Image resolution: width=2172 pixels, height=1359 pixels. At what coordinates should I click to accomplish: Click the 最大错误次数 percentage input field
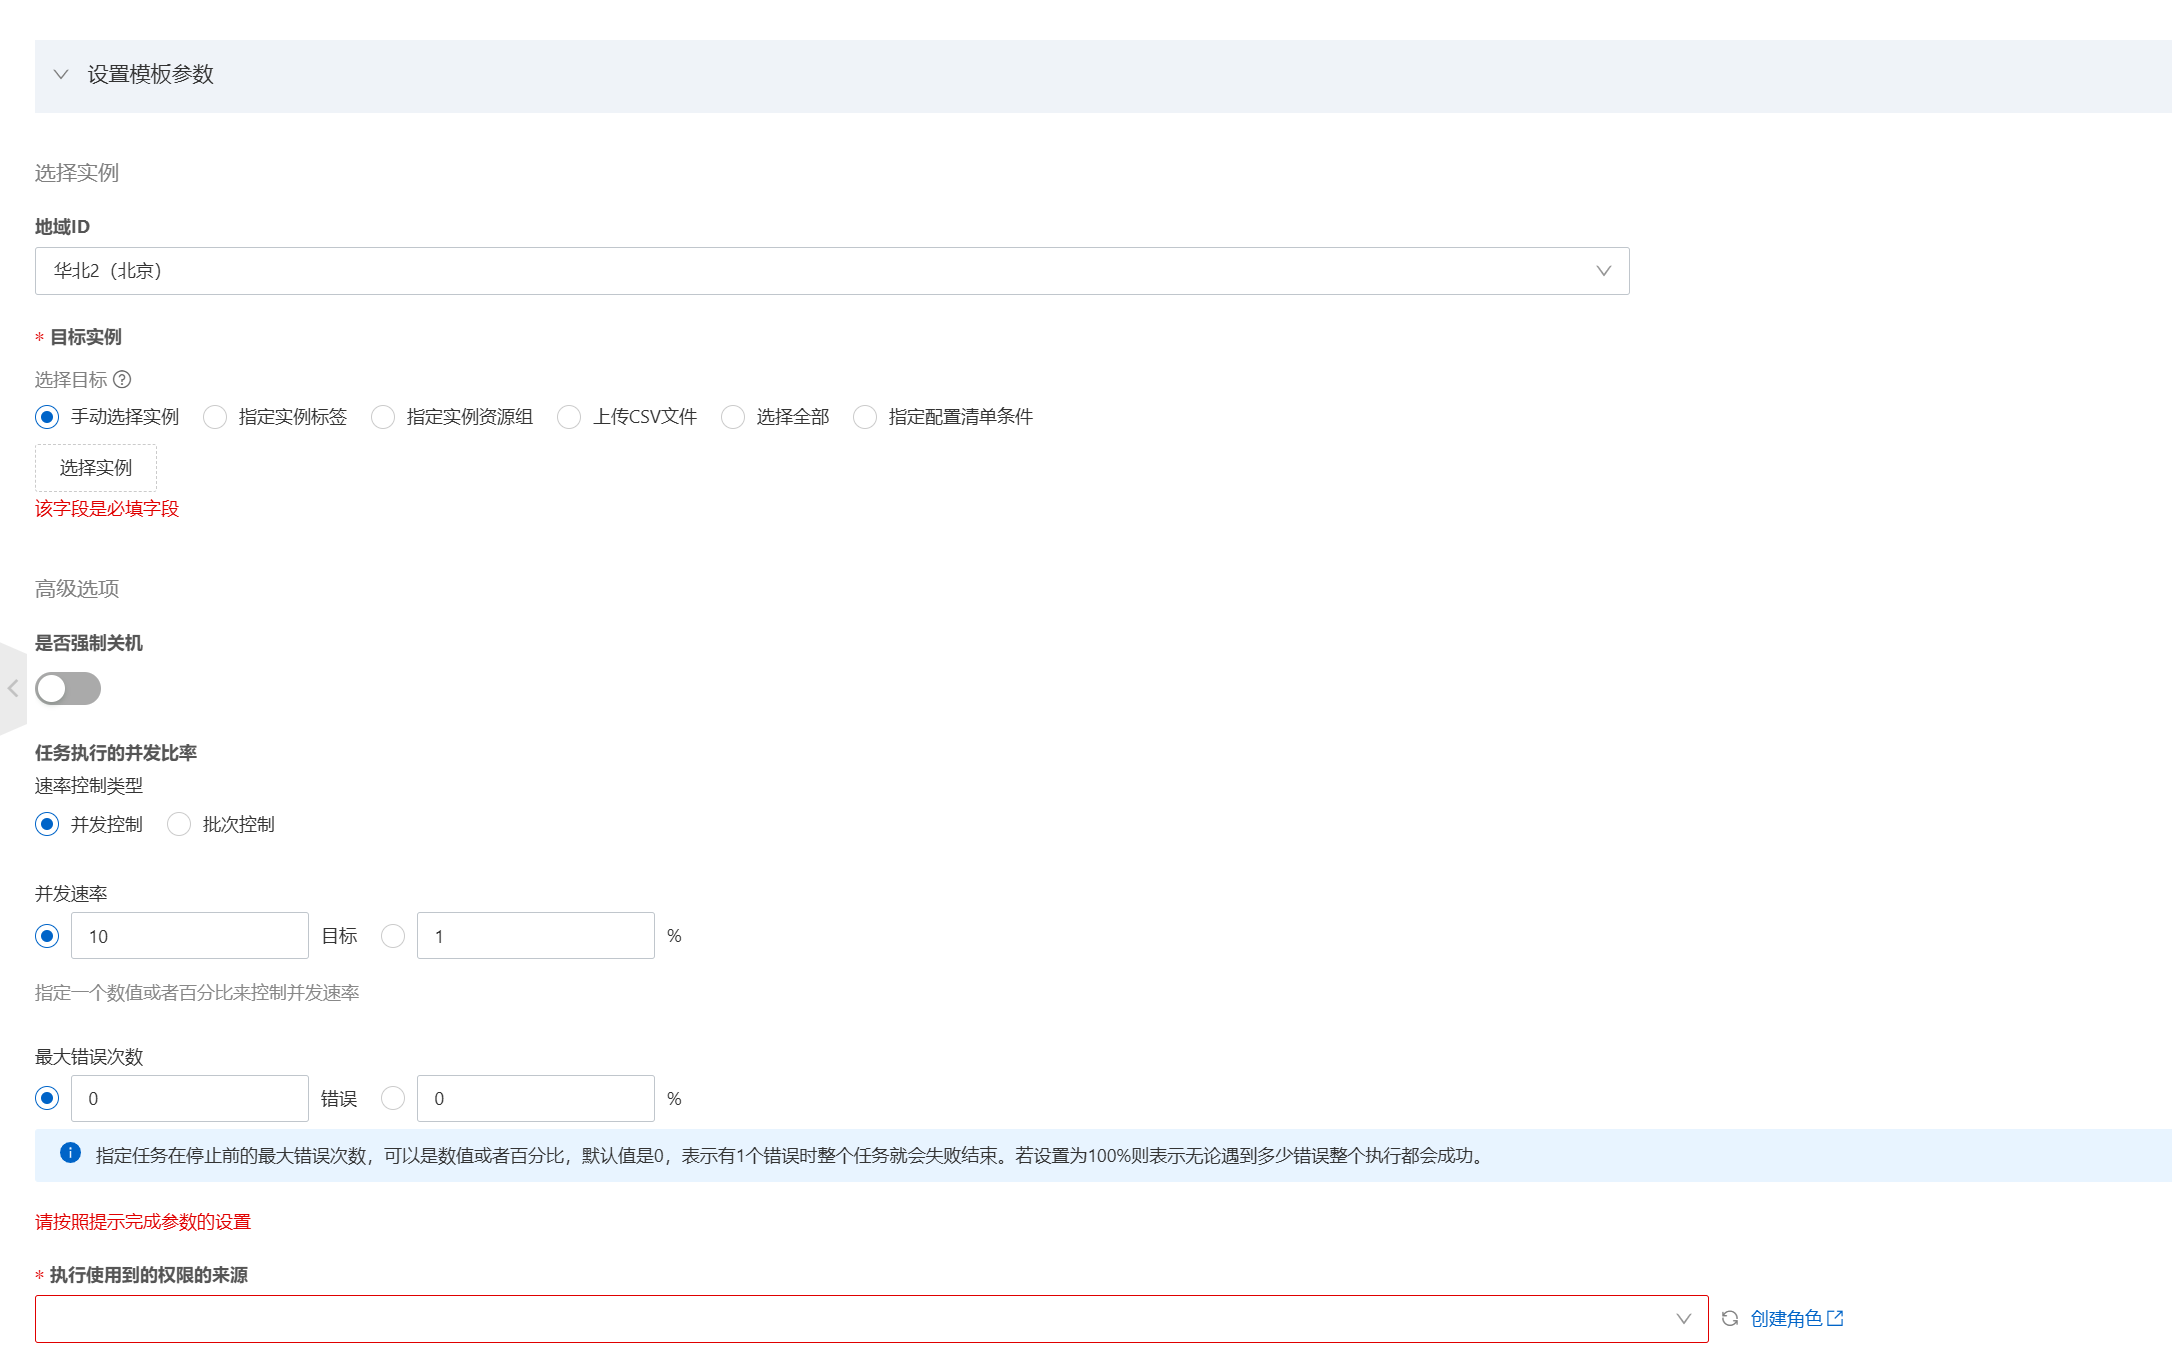pos(535,1099)
